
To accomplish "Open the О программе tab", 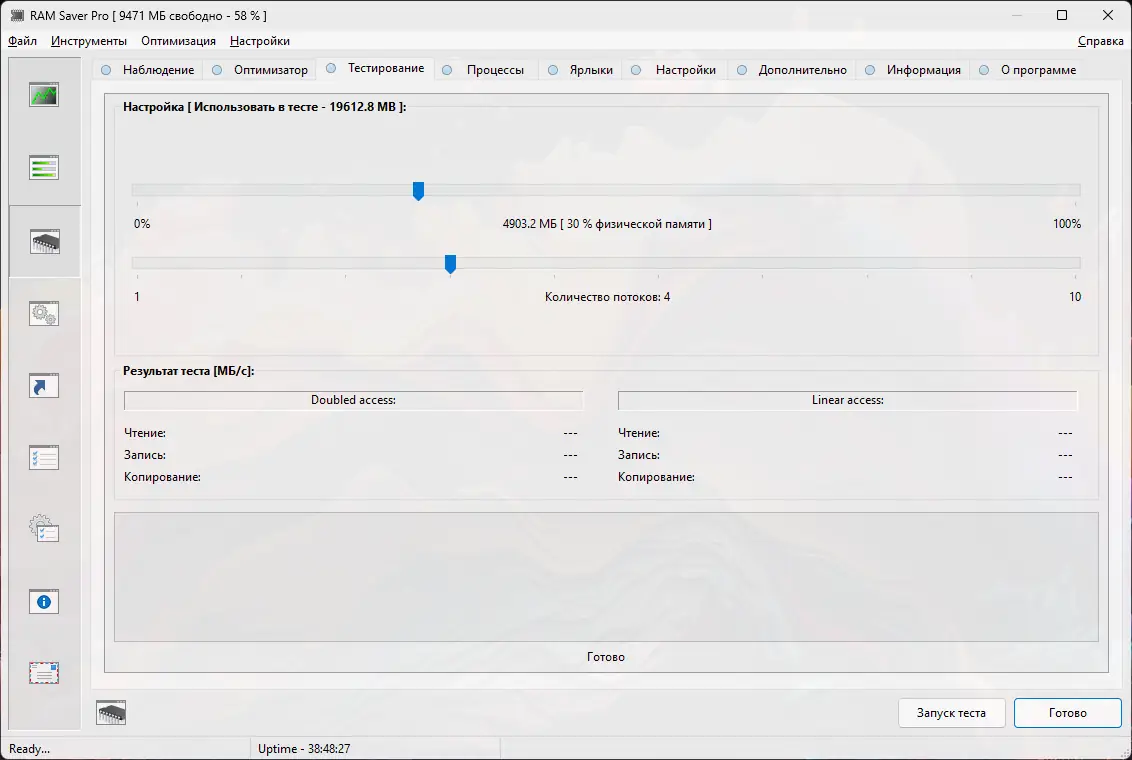I will click(x=1028, y=69).
